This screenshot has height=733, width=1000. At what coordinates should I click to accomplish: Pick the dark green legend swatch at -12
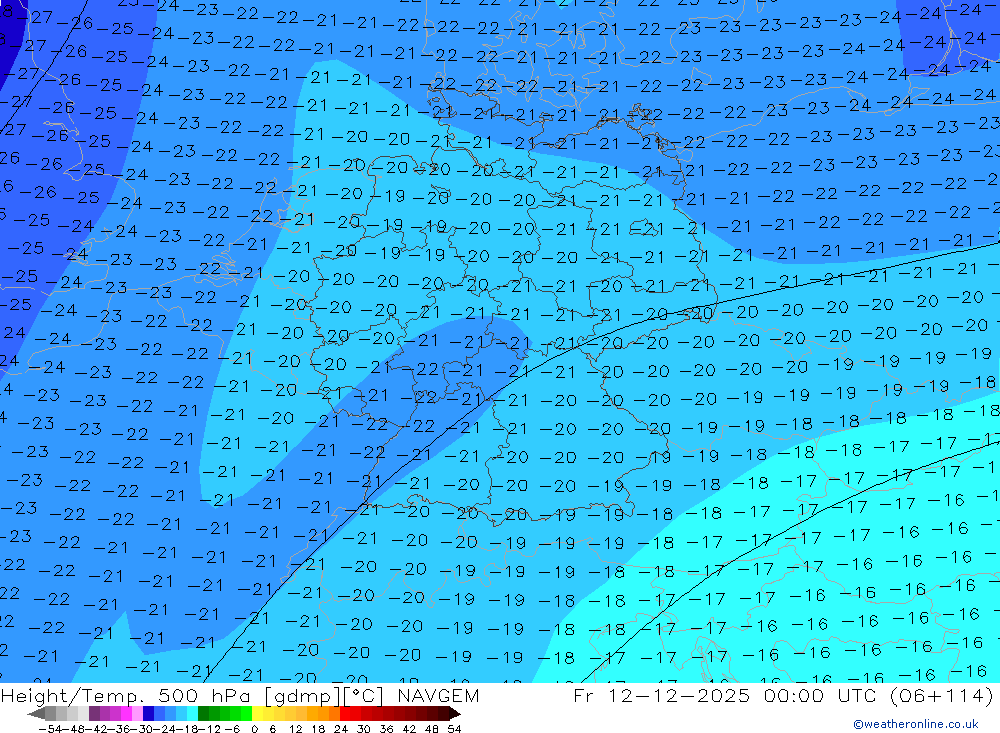203,714
